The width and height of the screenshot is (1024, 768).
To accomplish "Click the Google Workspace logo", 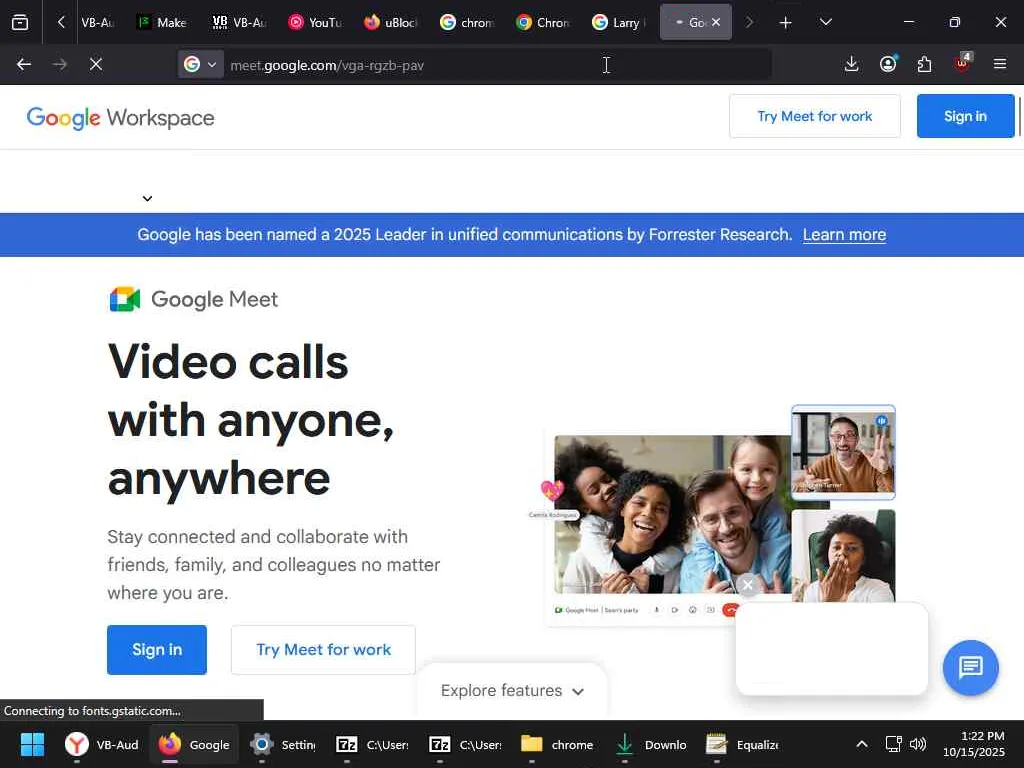I will point(120,118).
